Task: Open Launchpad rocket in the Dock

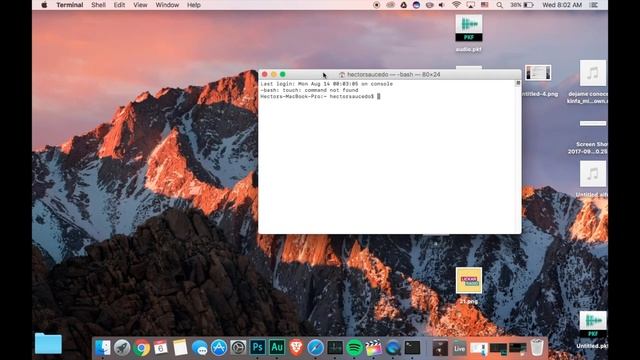Action: point(122,348)
